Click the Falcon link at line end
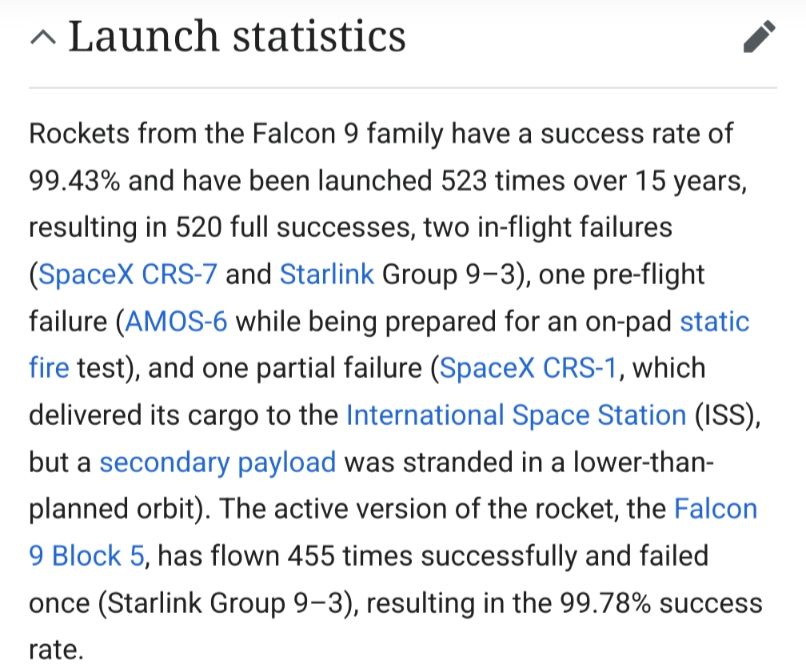The width and height of the screenshot is (806, 668). click(716, 509)
